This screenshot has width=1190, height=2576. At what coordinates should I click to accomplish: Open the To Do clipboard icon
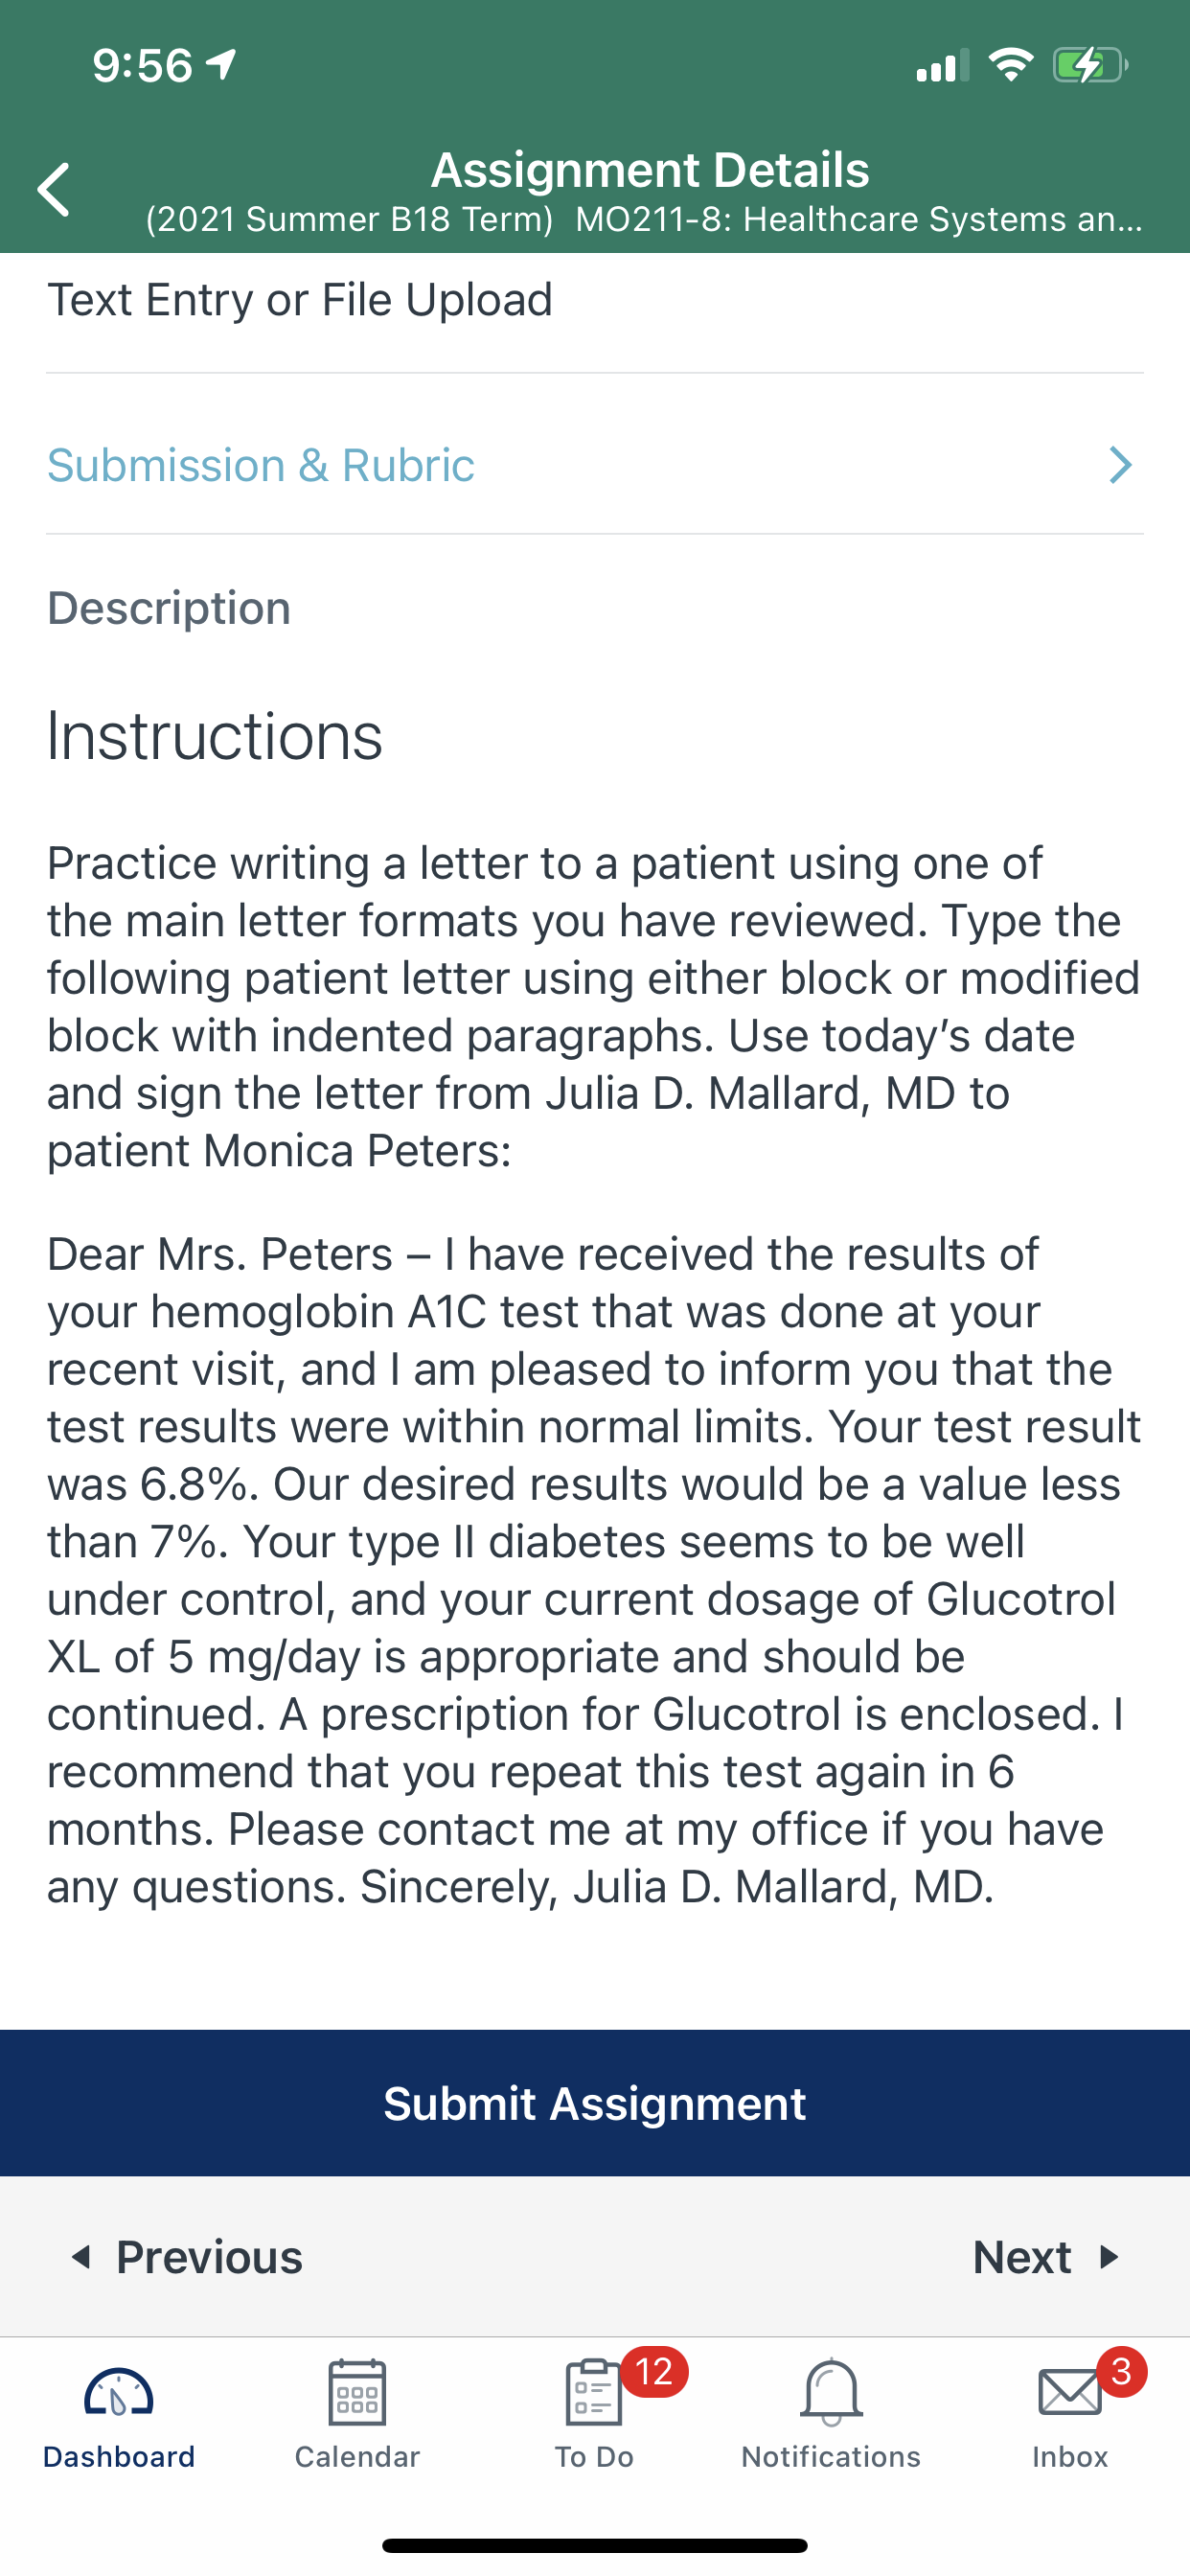(594, 2392)
